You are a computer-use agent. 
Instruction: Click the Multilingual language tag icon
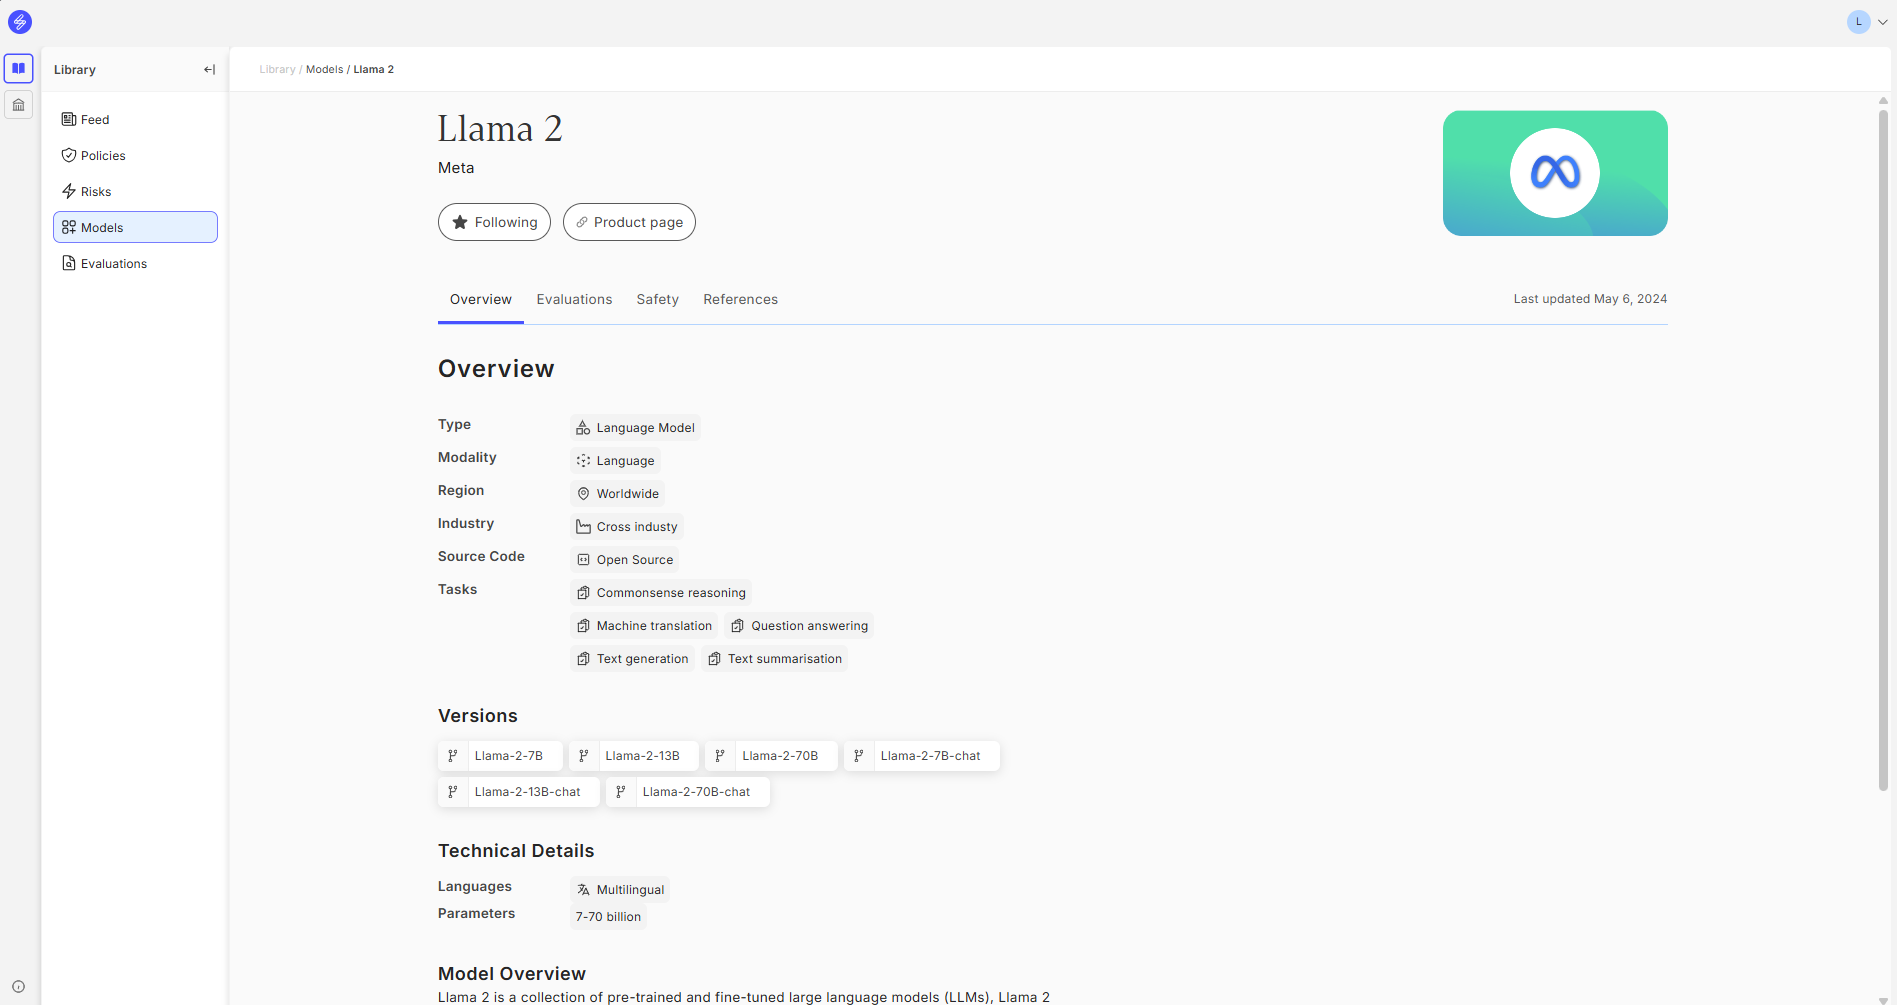583,890
